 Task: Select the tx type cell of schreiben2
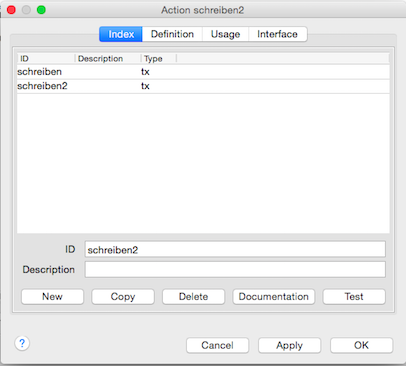click(145, 86)
